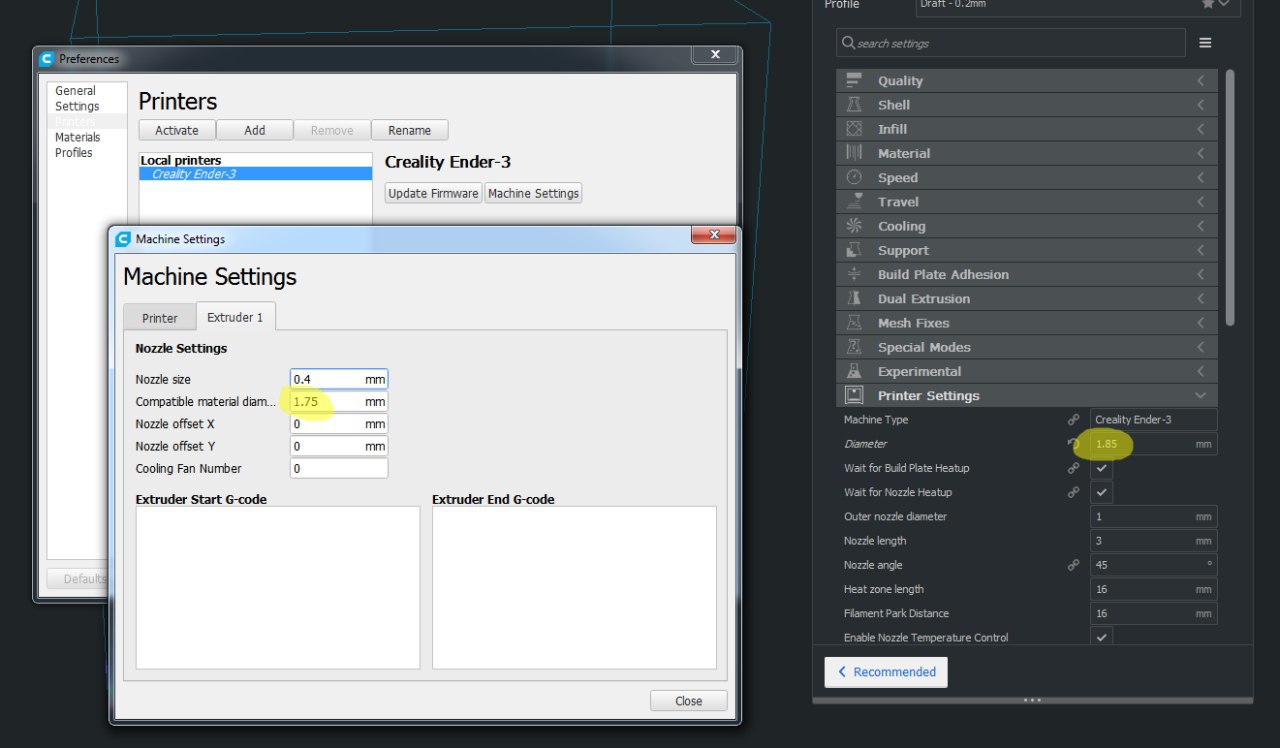
Task: Click the Quality category icon
Action: point(854,81)
